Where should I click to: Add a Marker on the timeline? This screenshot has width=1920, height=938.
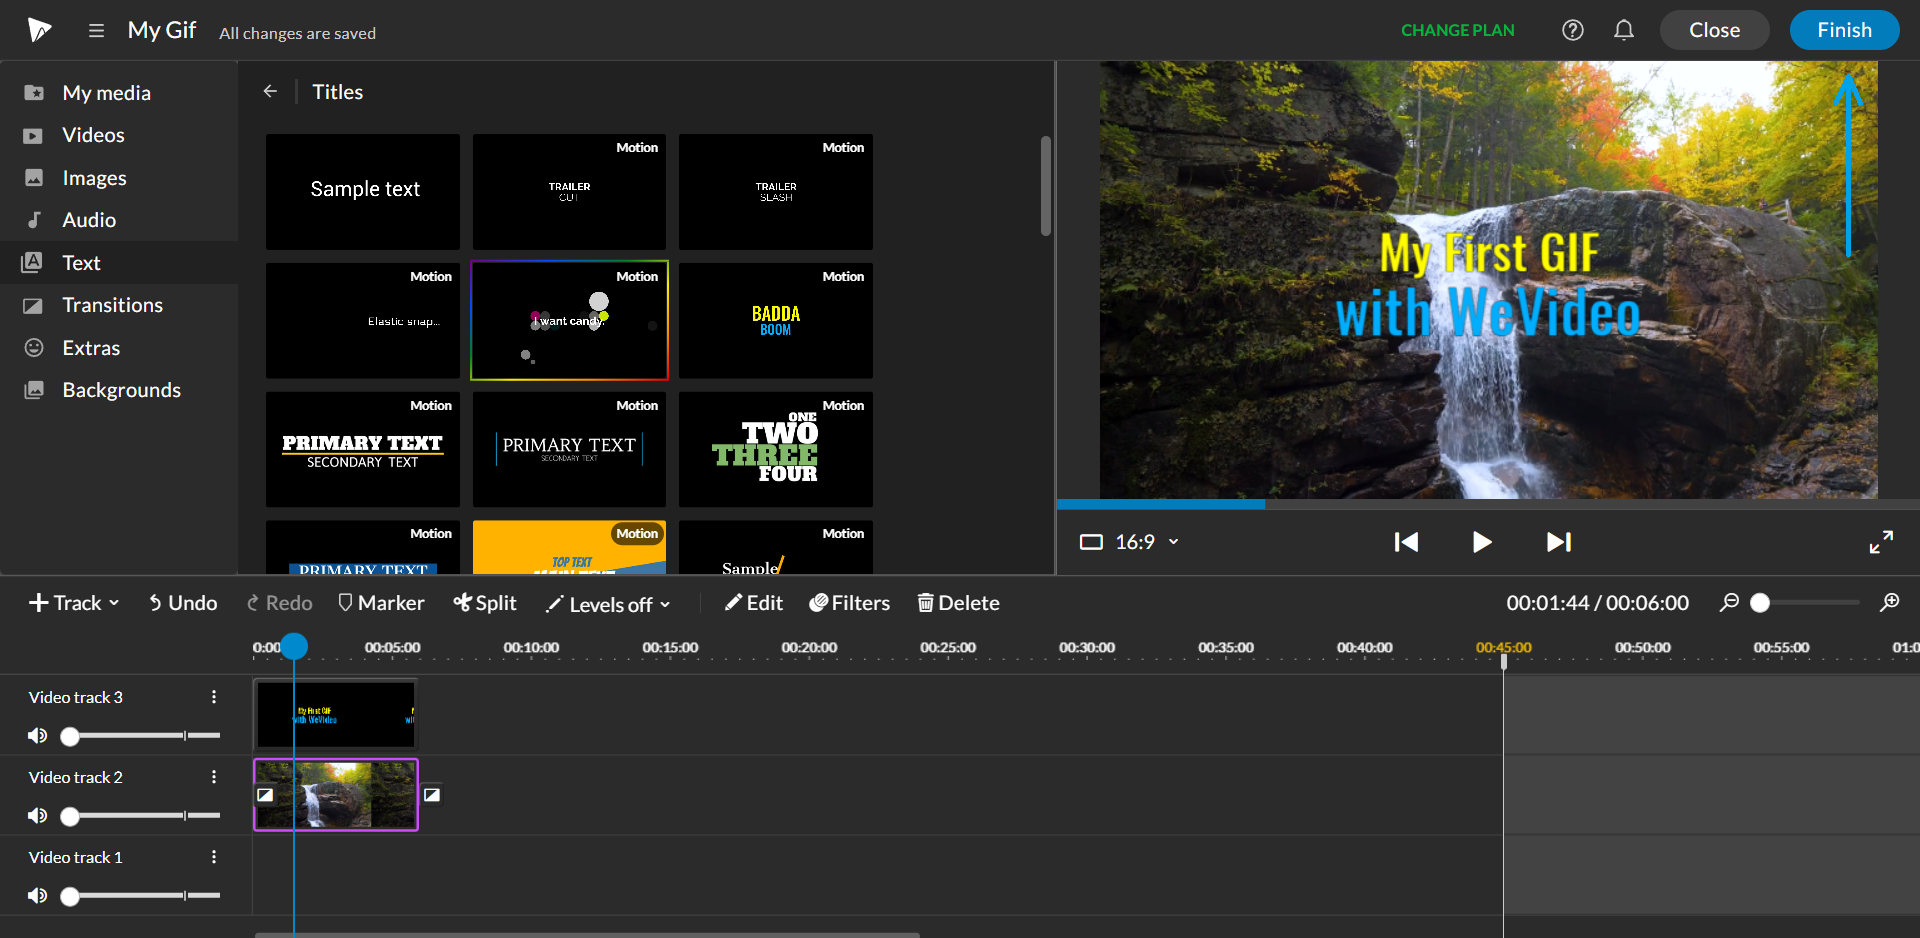point(381,603)
